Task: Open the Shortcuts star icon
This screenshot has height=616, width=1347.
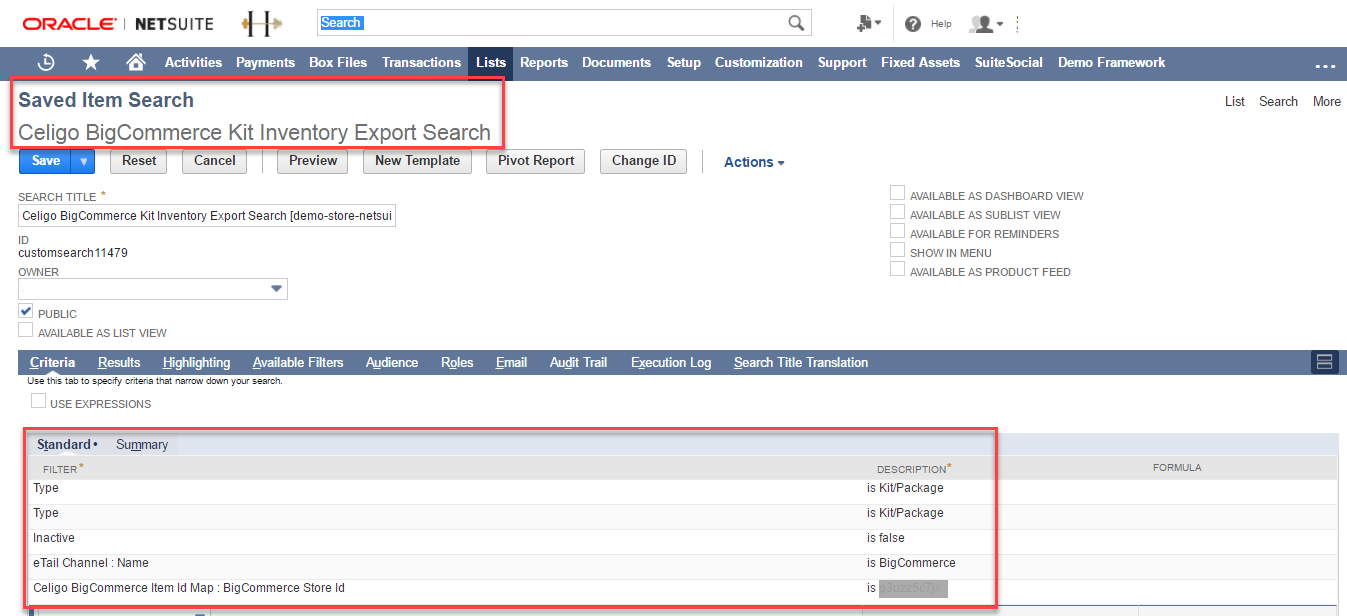Action: tap(91, 62)
